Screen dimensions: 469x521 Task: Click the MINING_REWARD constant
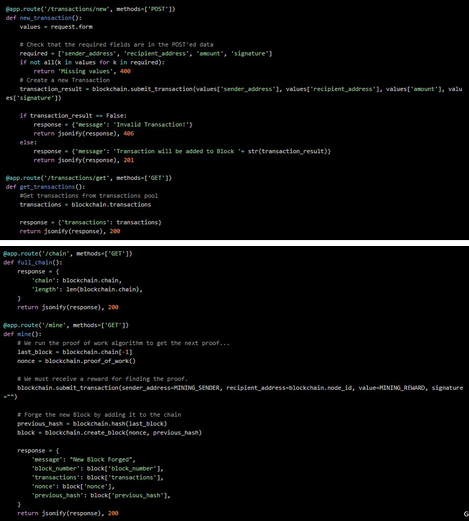[x=402, y=388]
